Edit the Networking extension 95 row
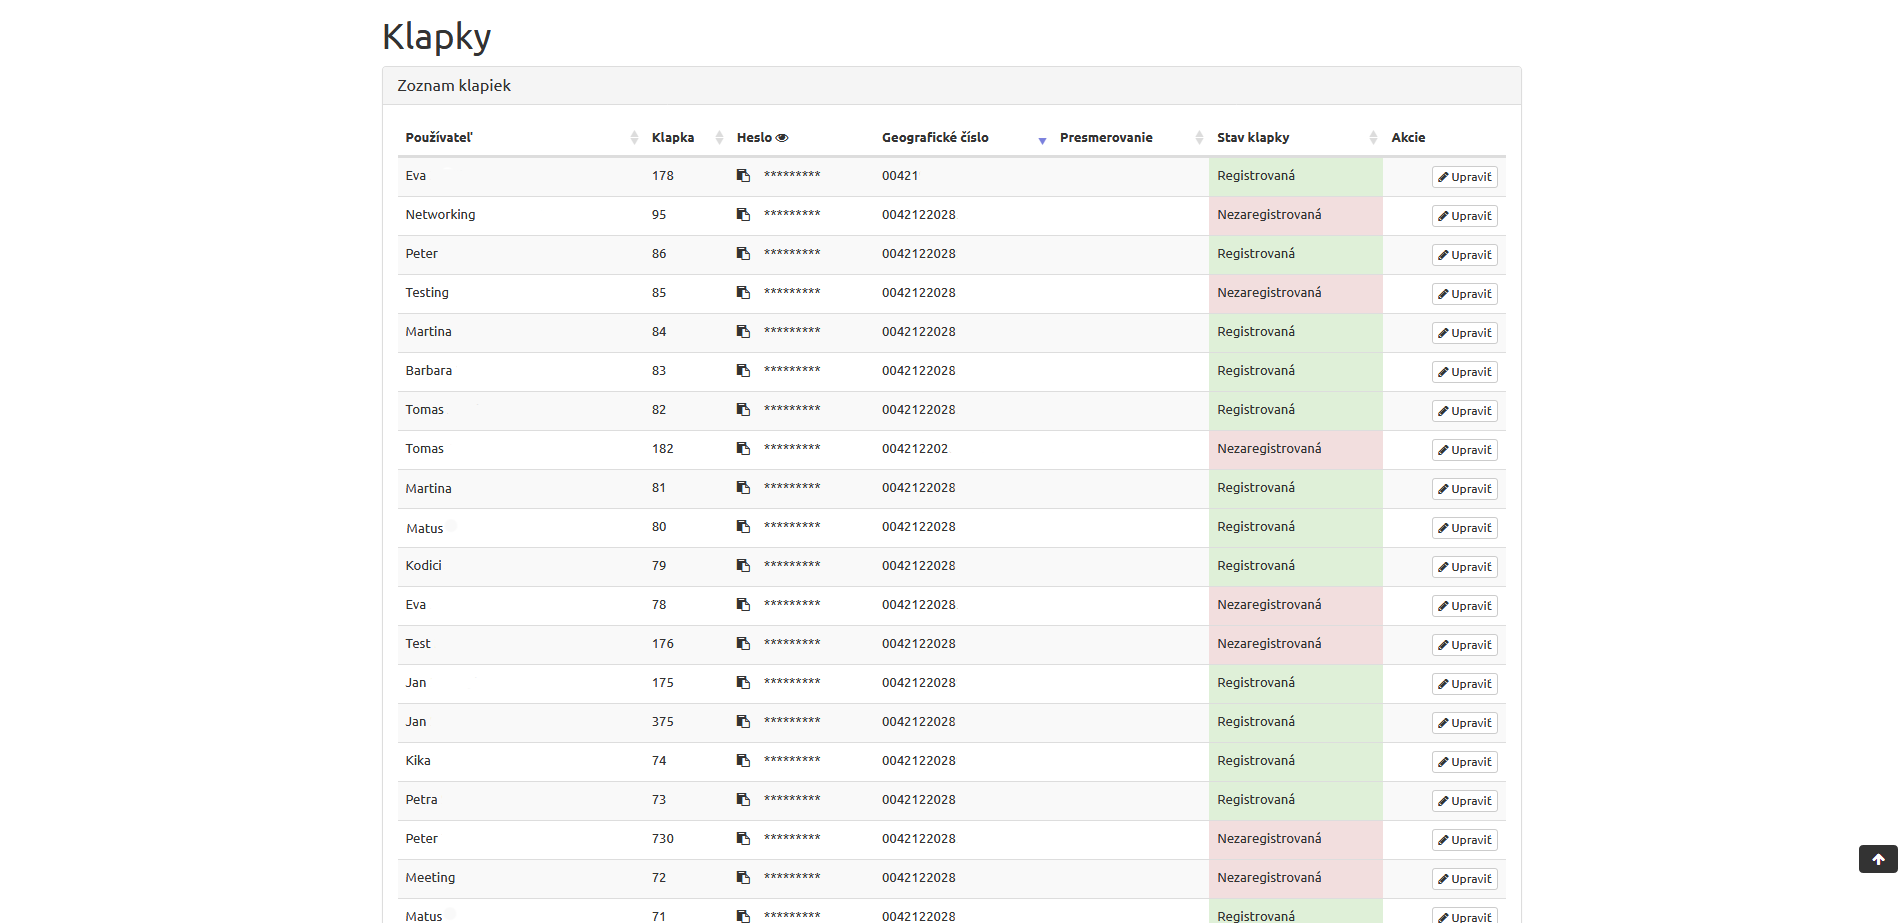Viewport: 1903px width, 923px height. [x=1465, y=216]
